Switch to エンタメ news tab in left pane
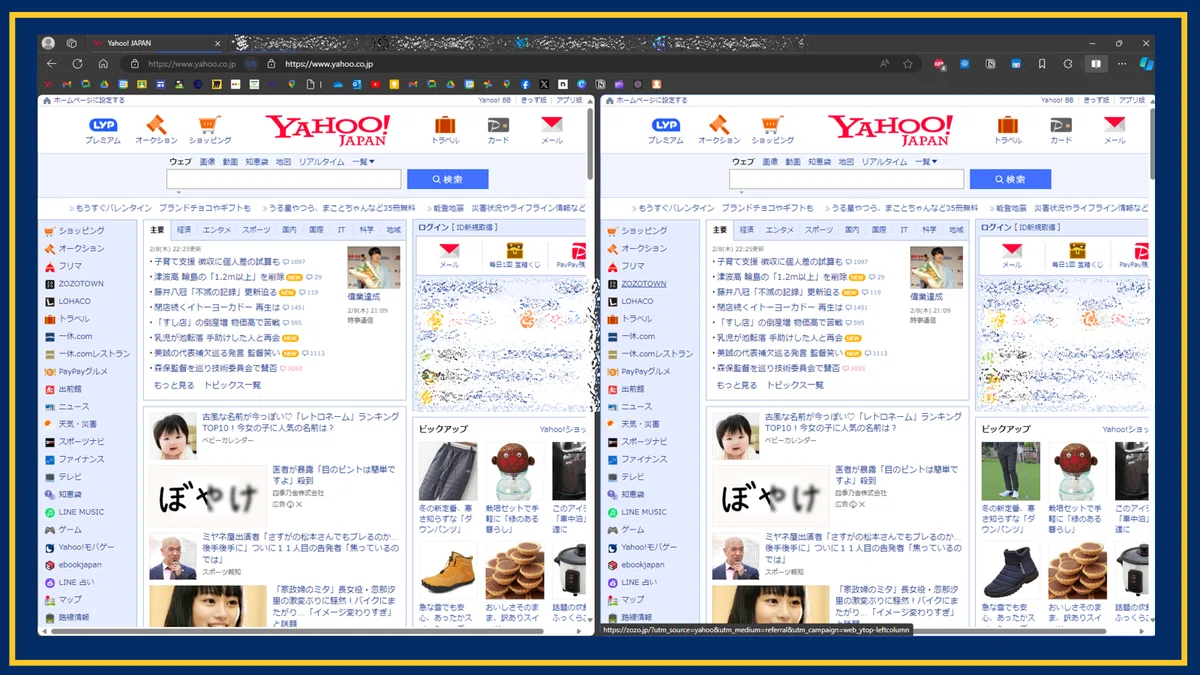 (x=217, y=230)
